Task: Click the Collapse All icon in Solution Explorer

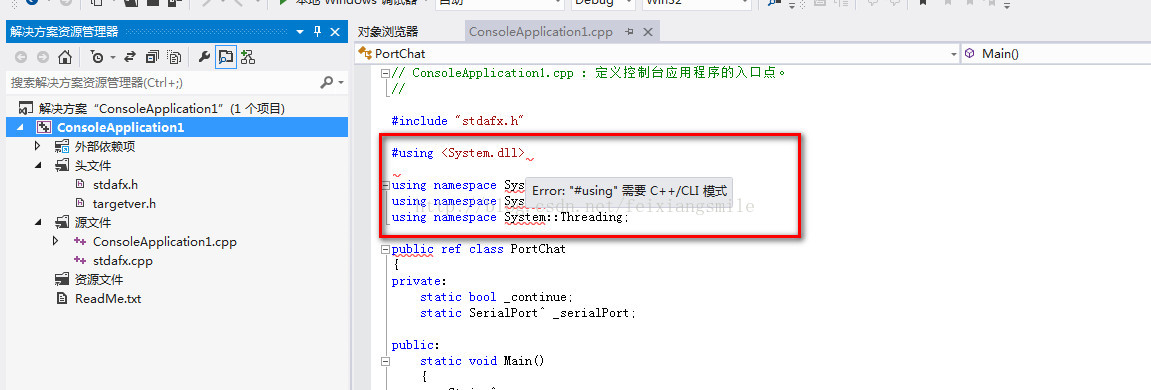Action: (x=153, y=57)
